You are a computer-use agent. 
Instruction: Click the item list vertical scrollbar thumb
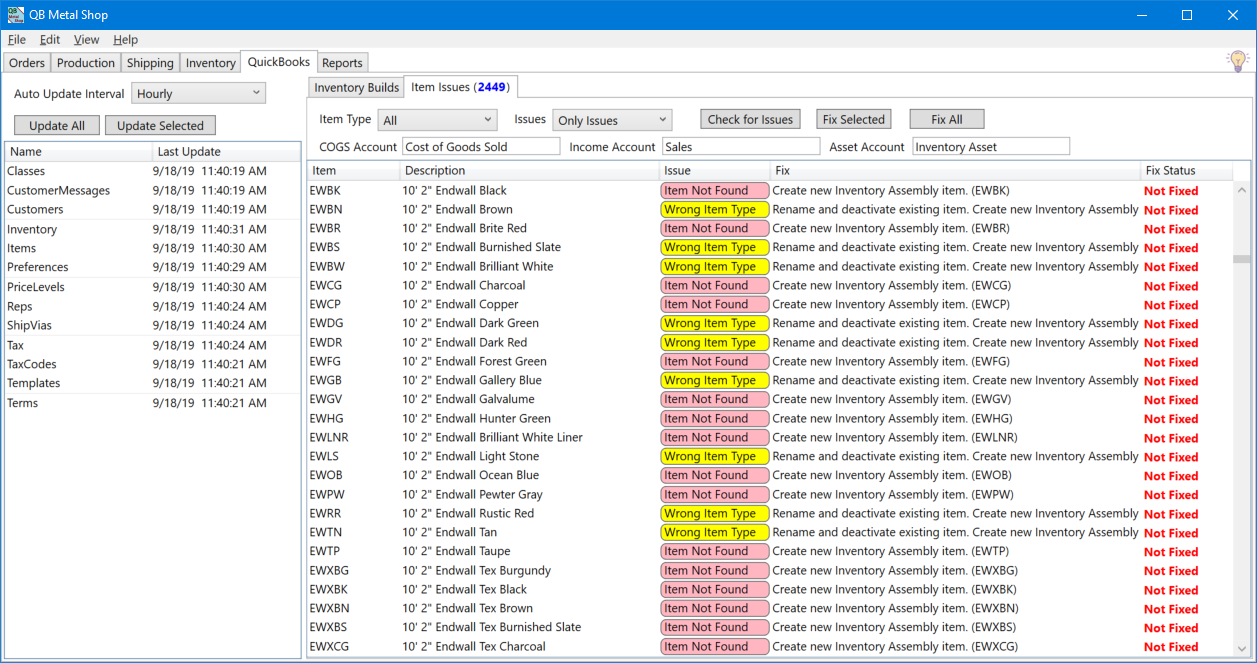click(x=1240, y=258)
